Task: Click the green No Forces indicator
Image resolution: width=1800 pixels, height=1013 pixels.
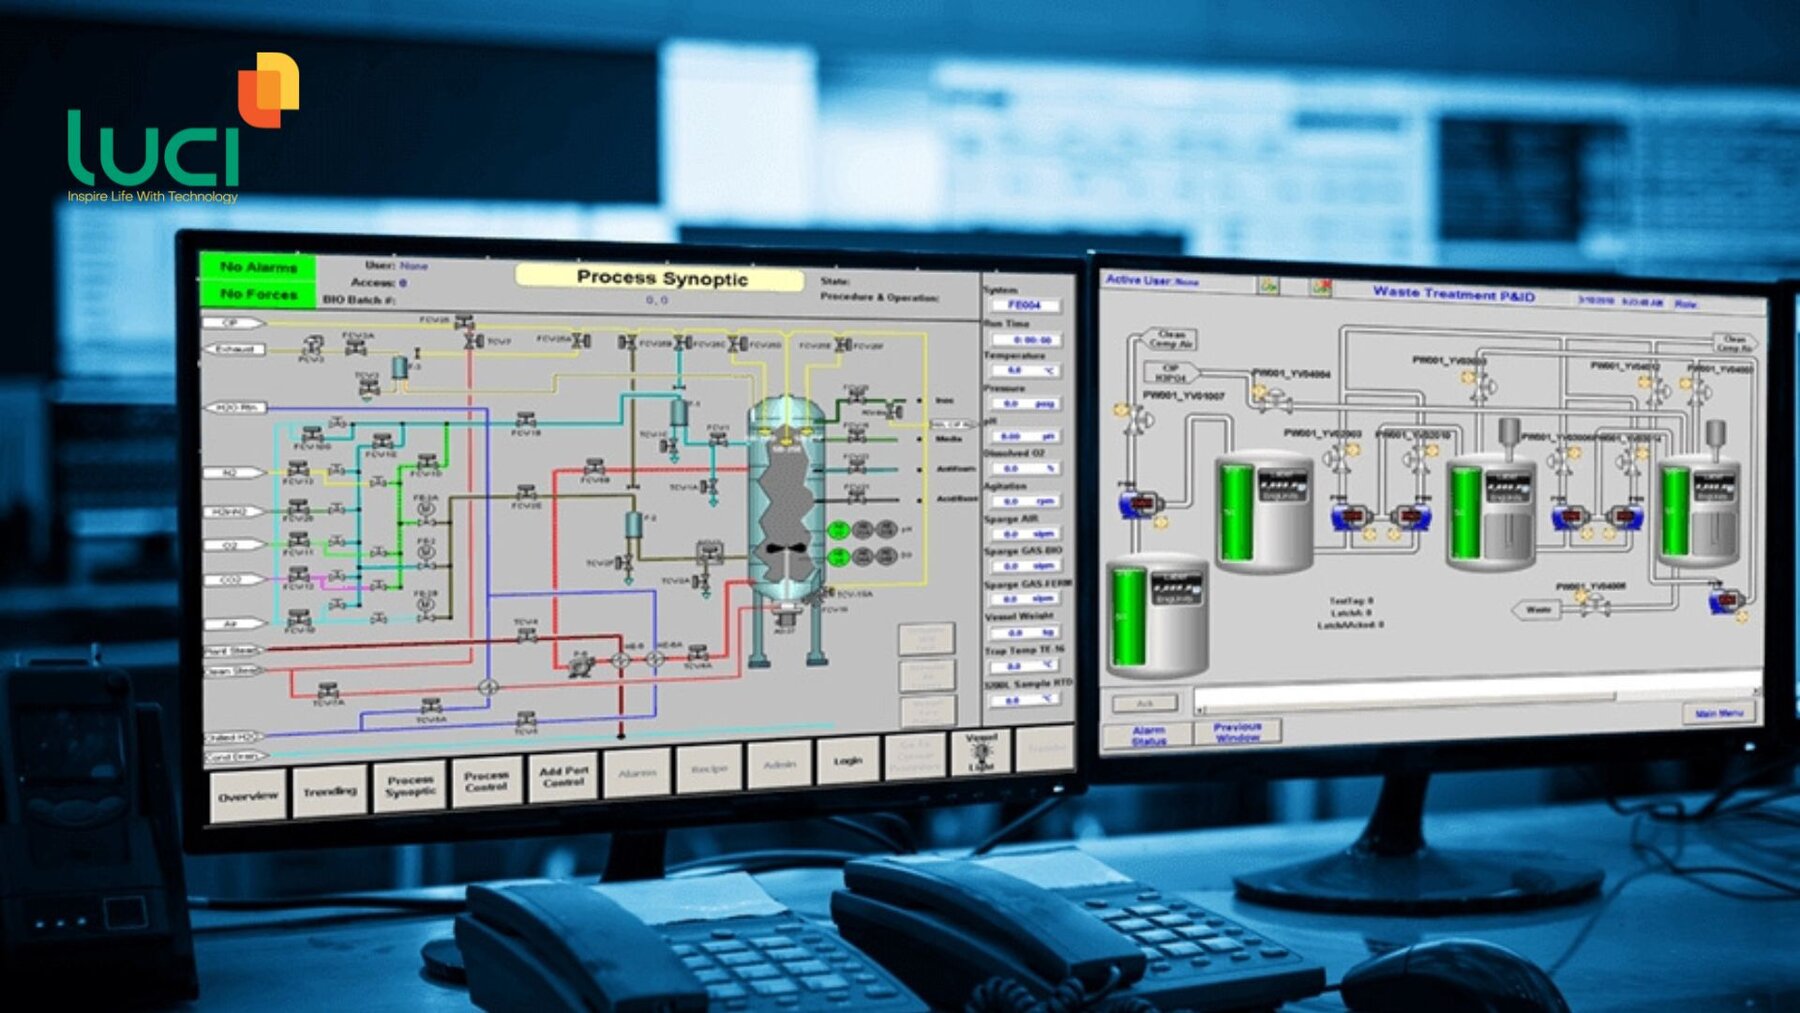Action: (x=258, y=294)
